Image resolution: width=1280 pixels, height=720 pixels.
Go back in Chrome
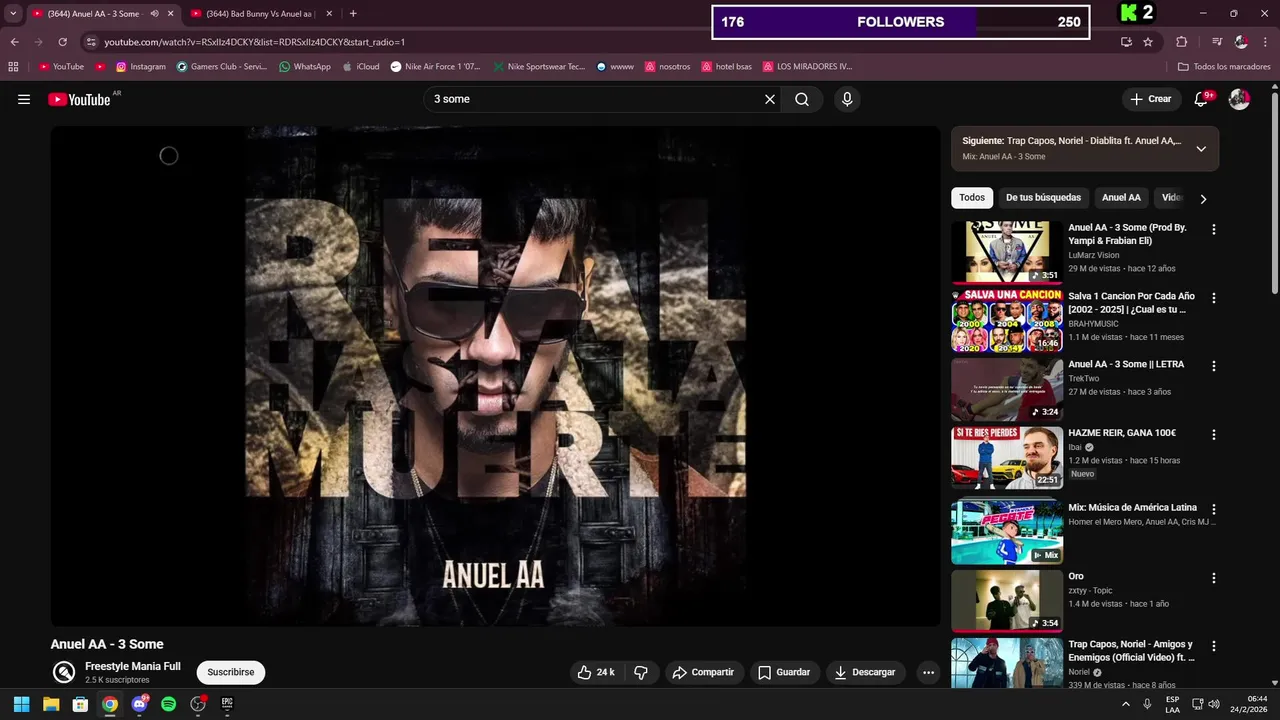click(14, 42)
